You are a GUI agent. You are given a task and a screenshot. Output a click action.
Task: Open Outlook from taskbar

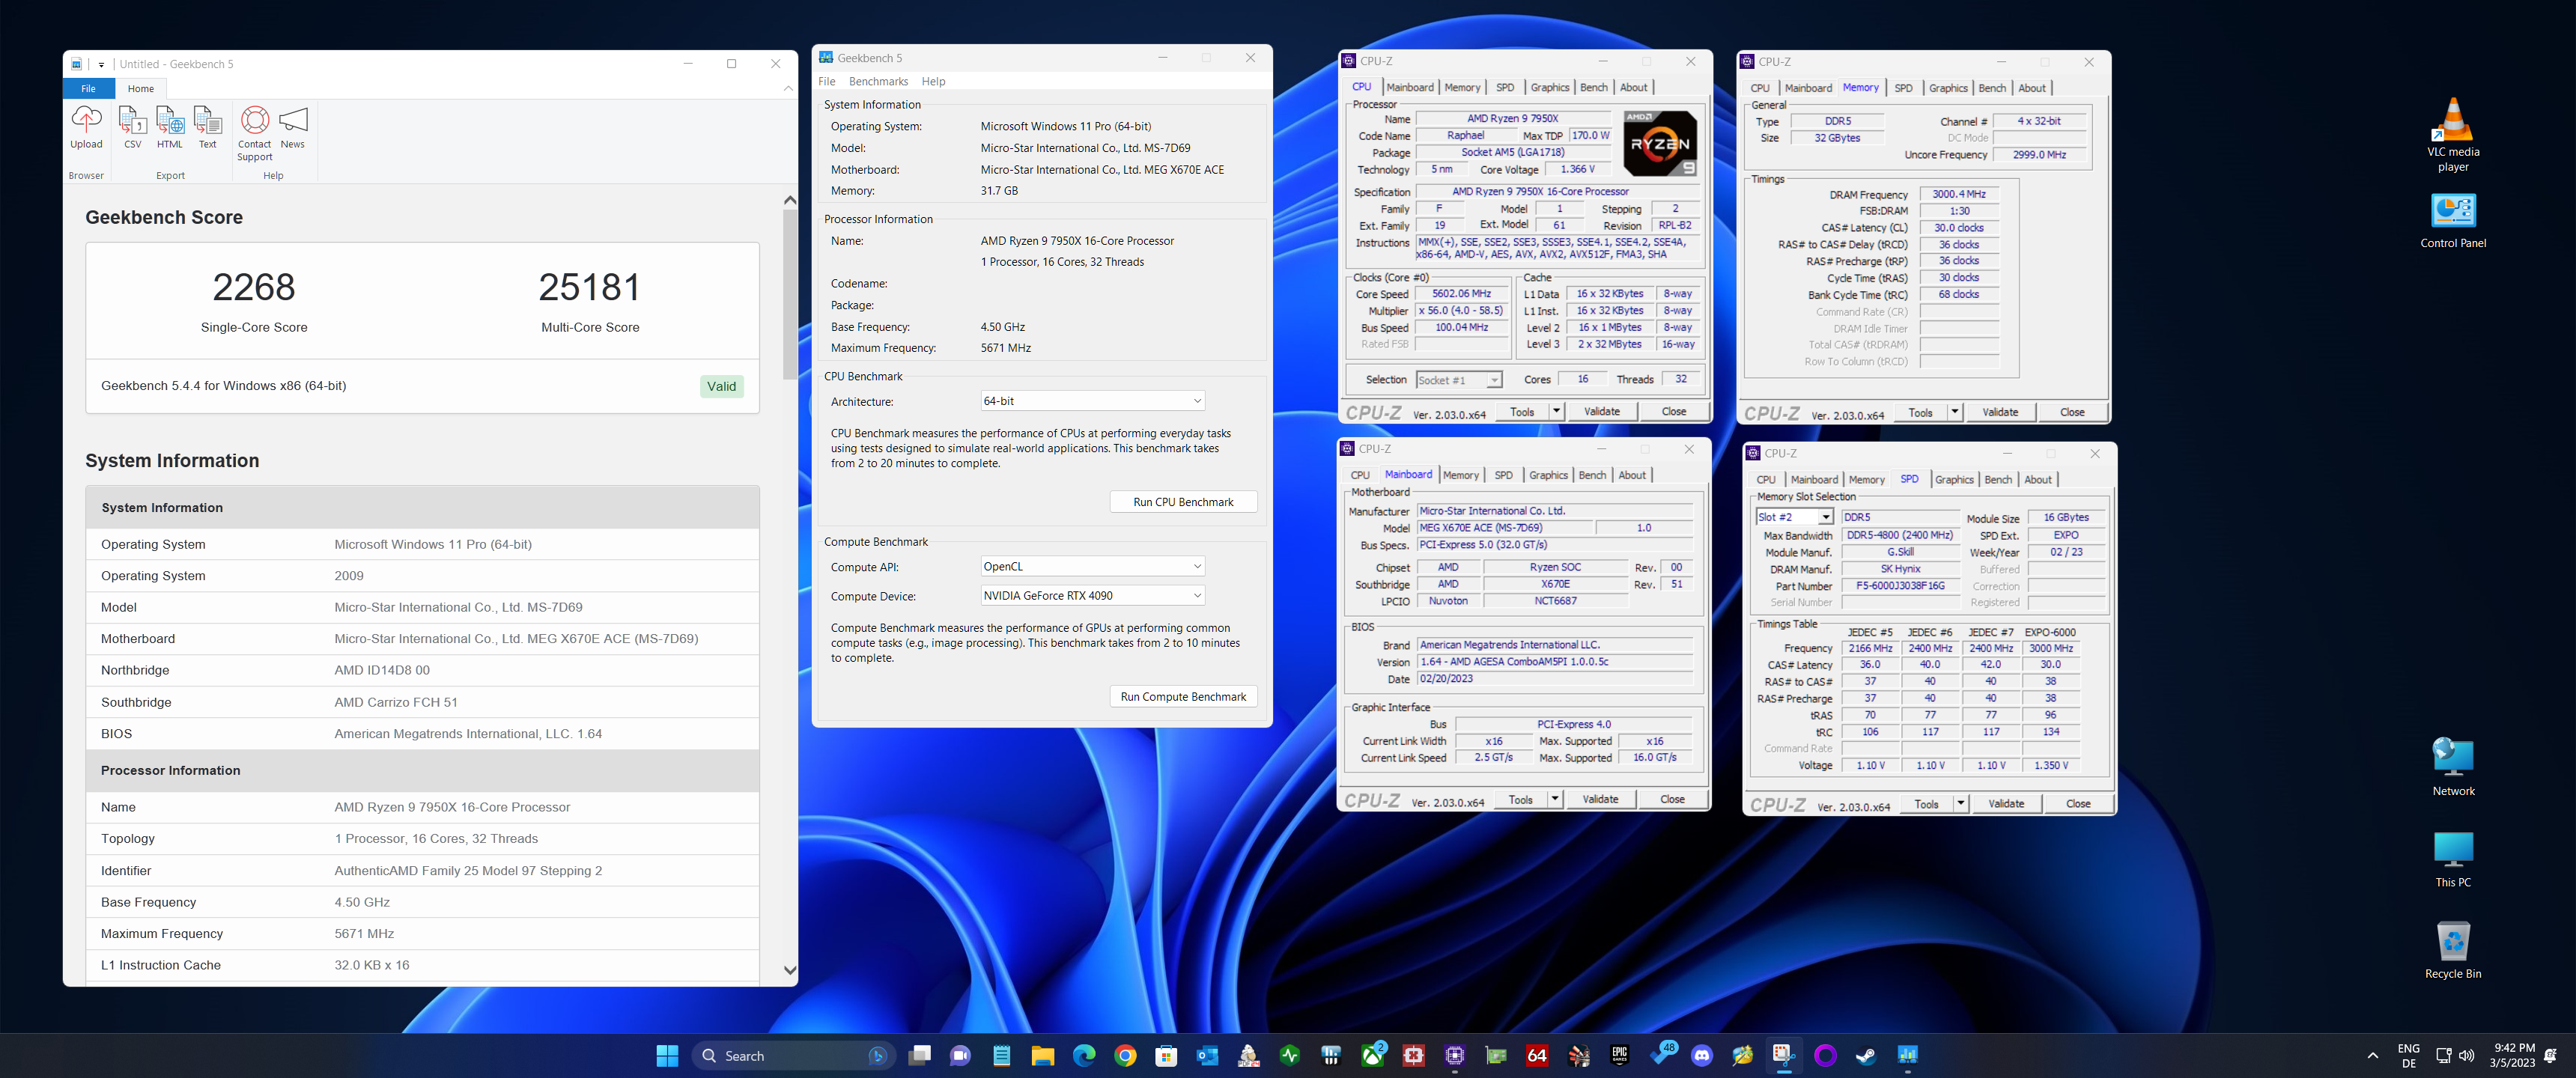[x=1207, y=1055]
